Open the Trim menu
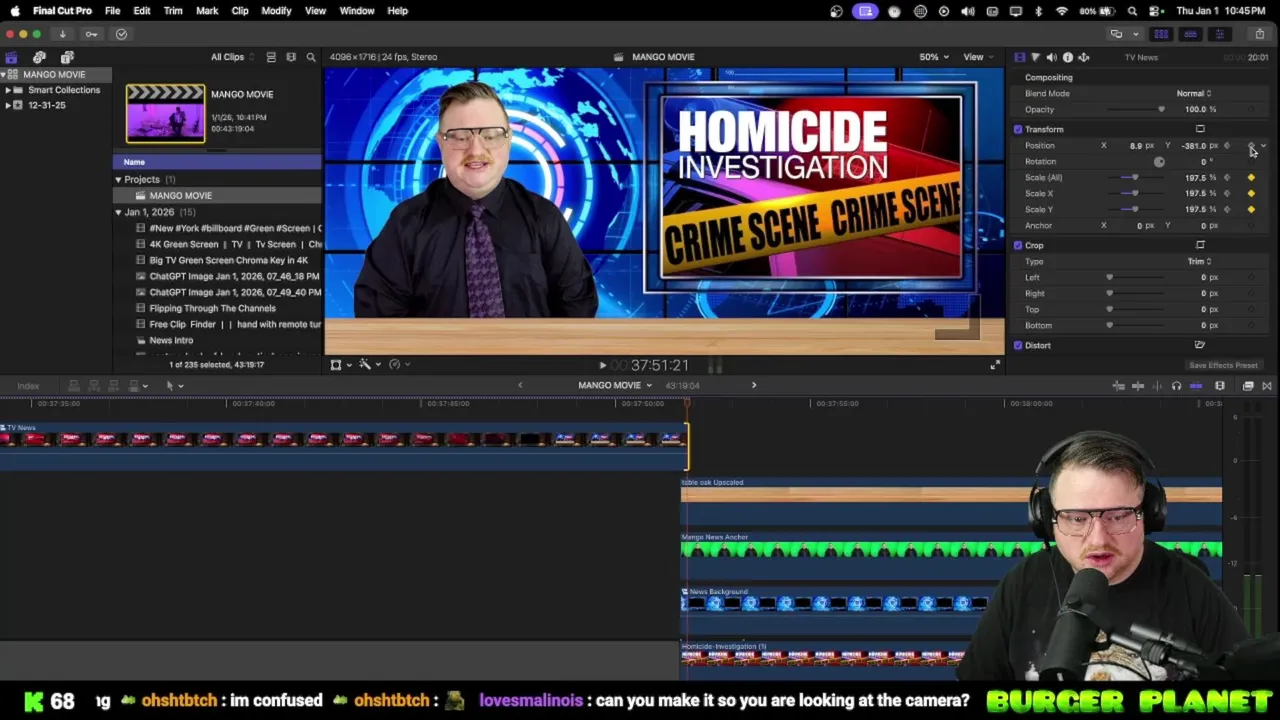The image size is (1280, 720). (173, 11)
